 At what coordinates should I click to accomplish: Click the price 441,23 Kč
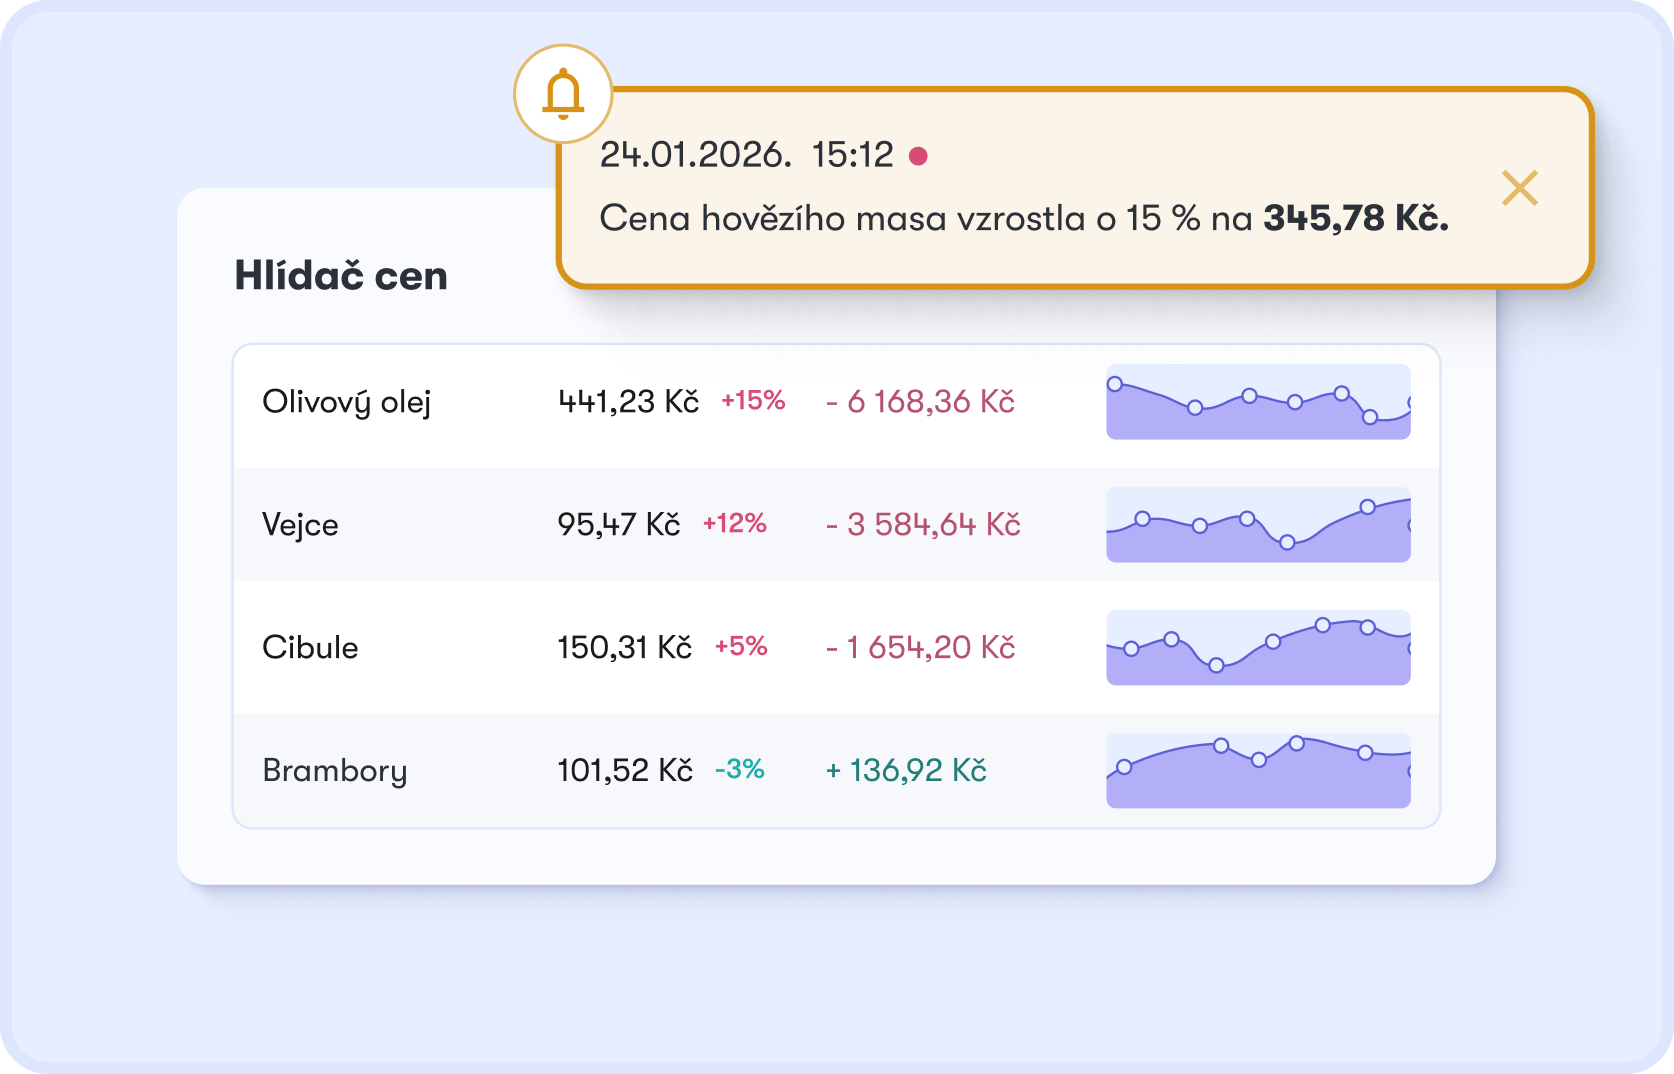coord(628,402)
